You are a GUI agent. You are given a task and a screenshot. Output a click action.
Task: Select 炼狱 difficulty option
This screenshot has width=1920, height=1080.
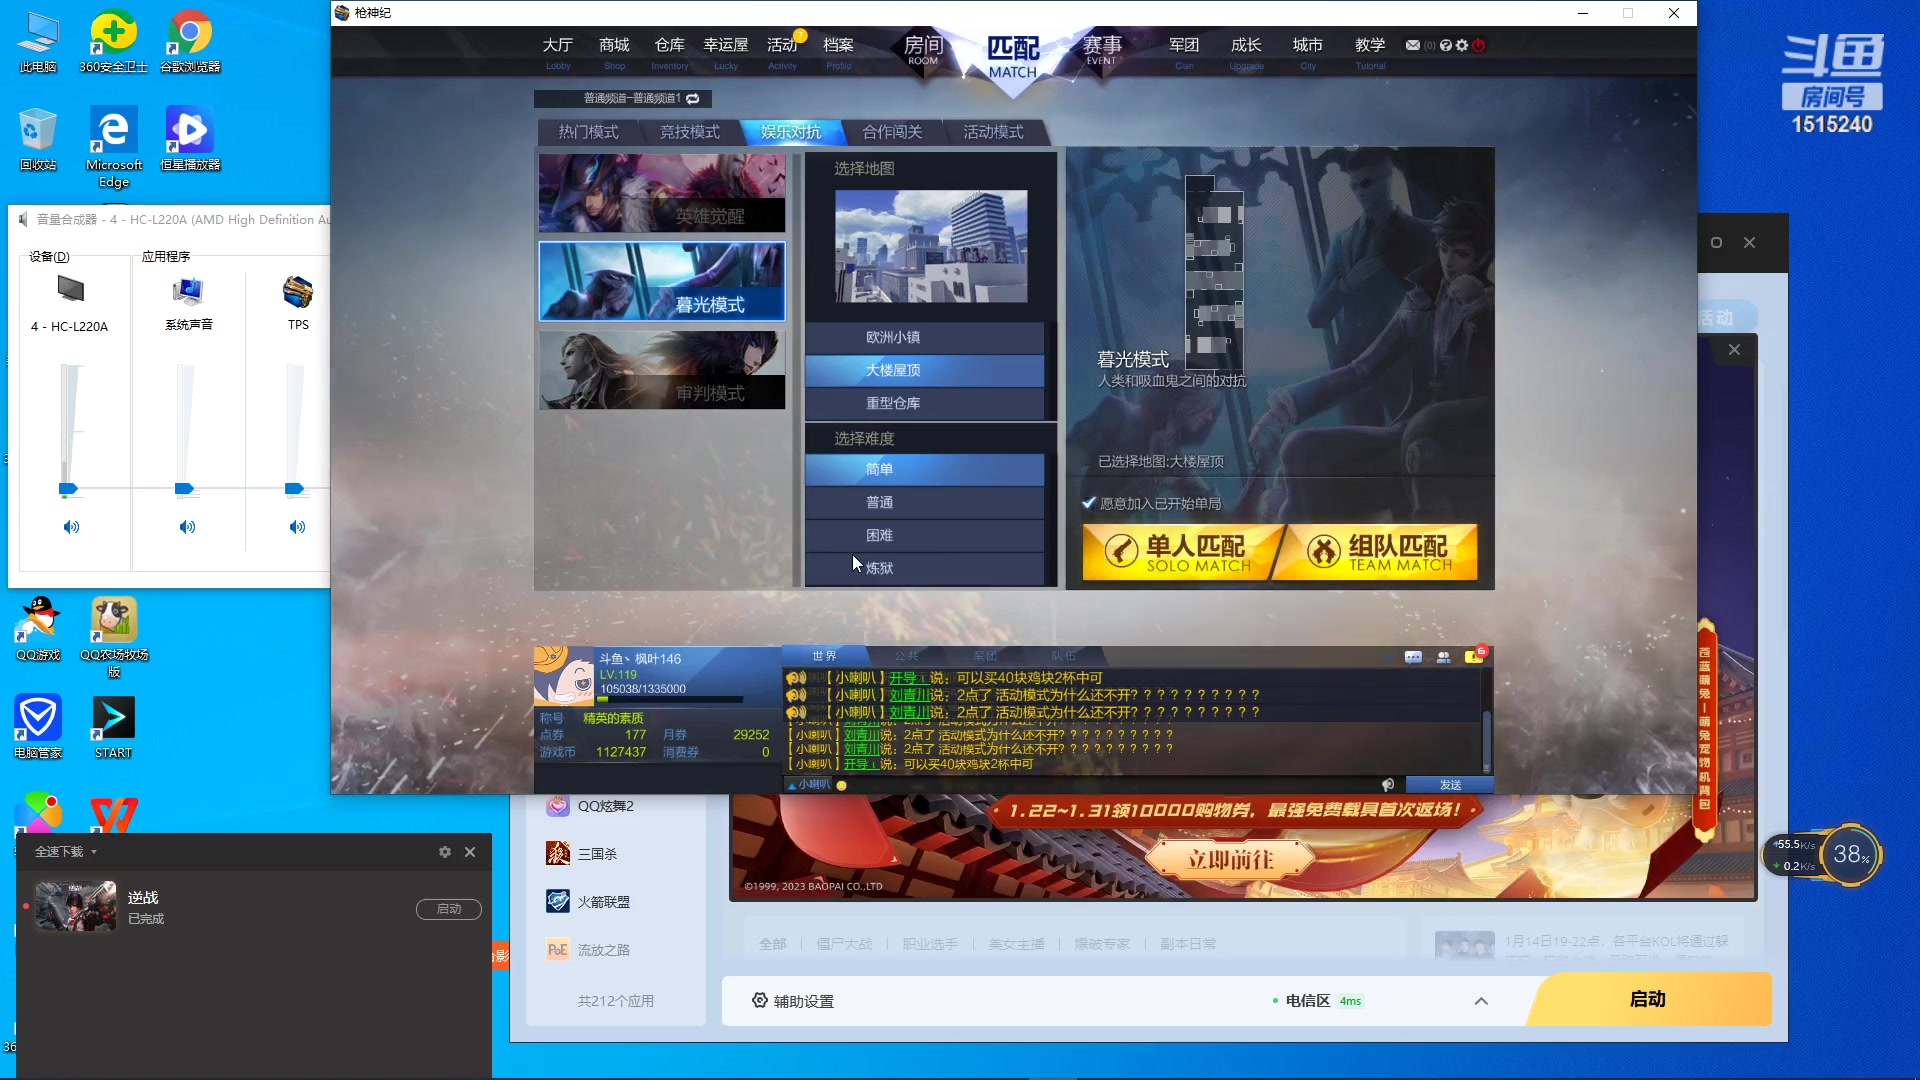tap(924, 568)
